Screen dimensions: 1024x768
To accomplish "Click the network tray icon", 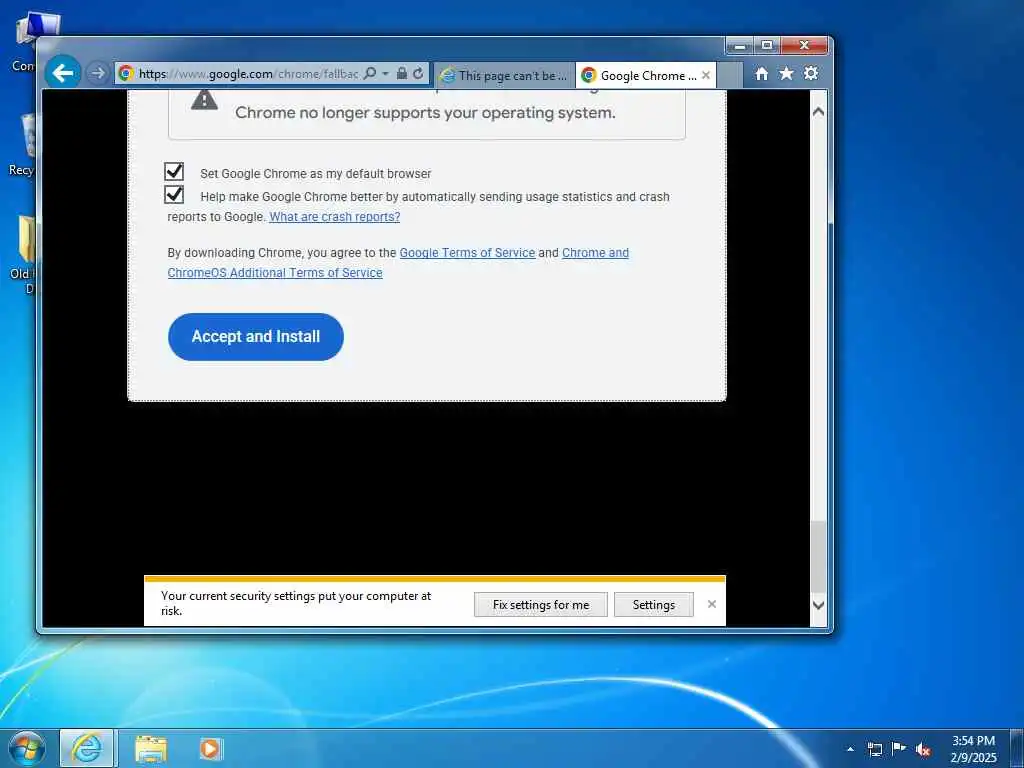I will click(x=874, y=749).
